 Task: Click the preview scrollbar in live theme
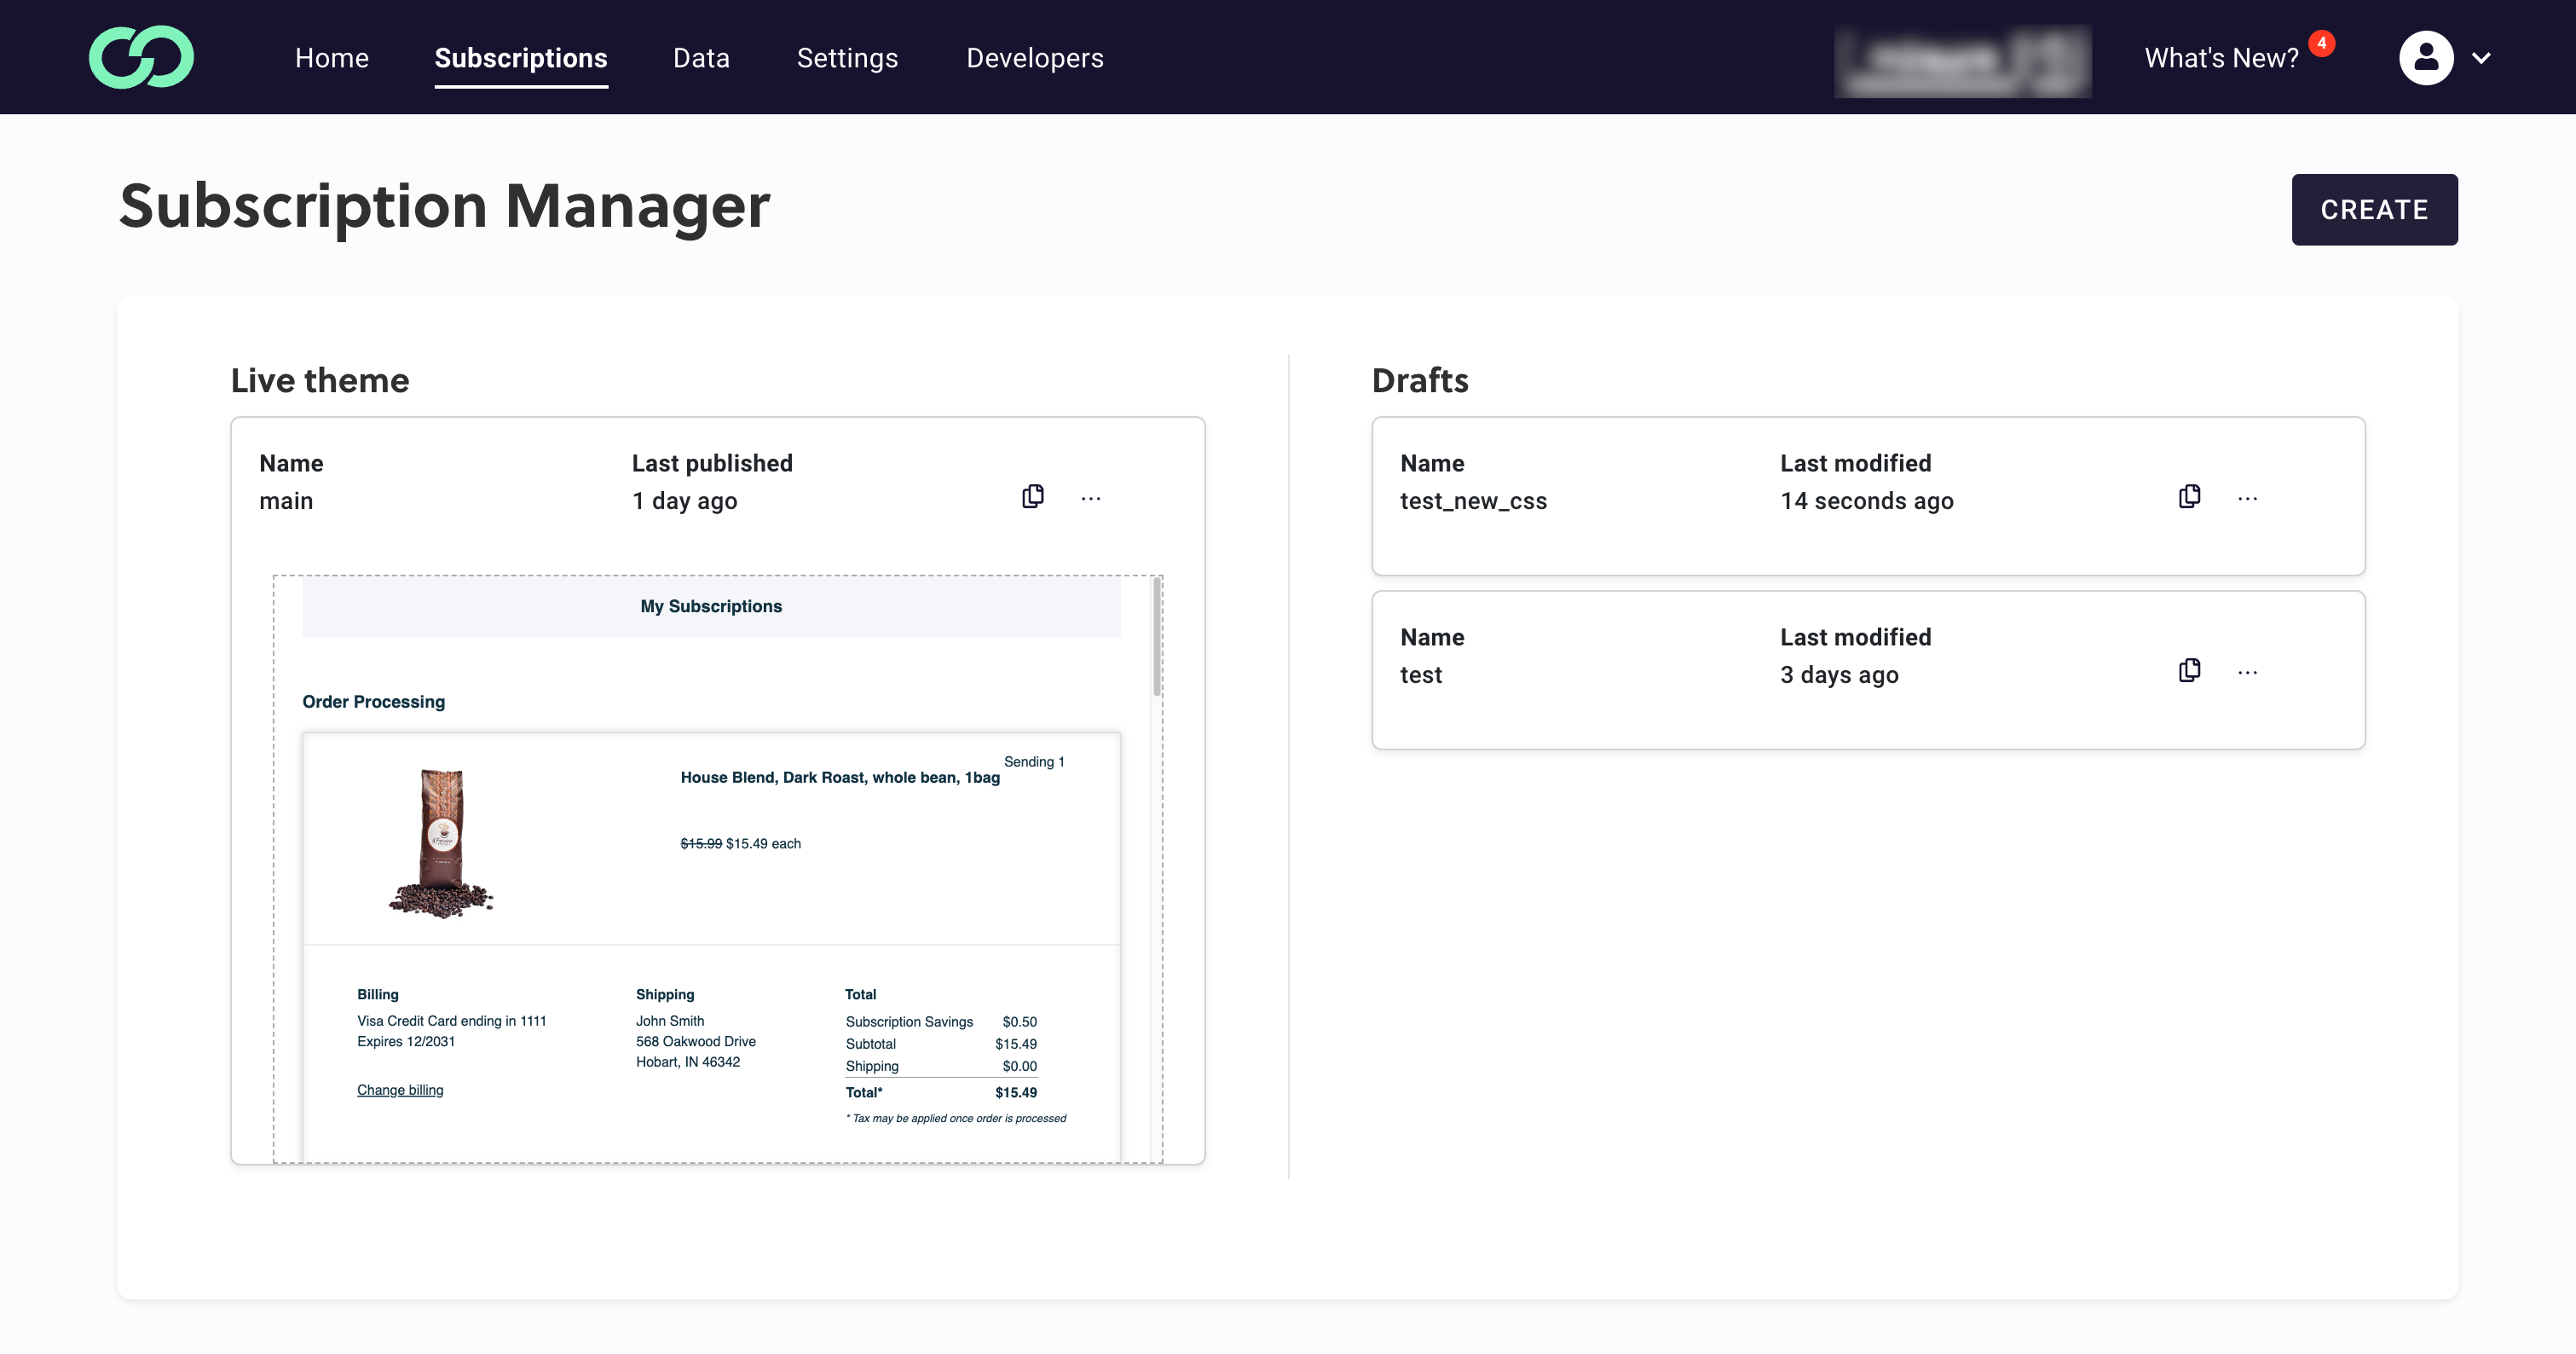pyautogui.click(x=1157, y=637)
